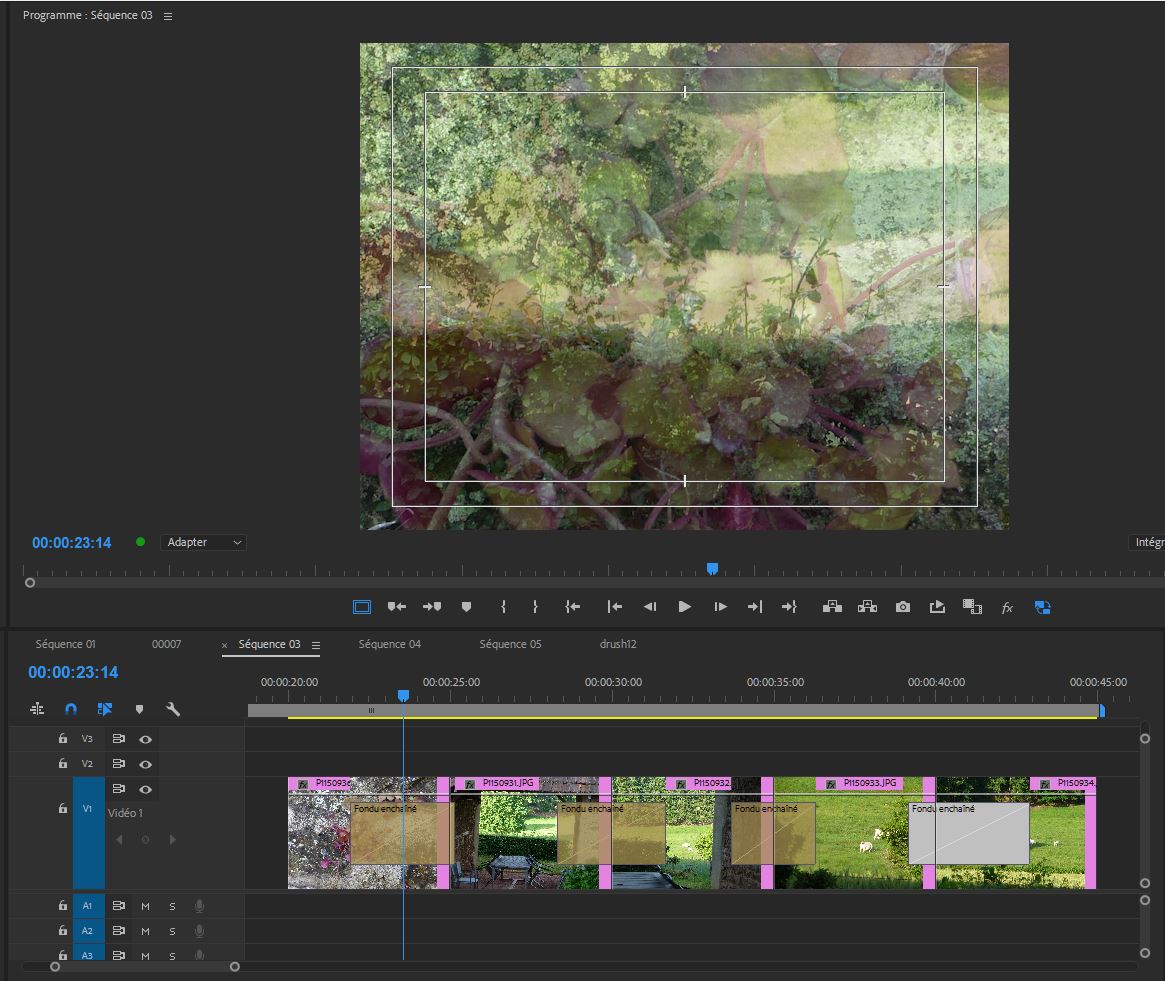Add a marker in the timeline panel
1165x981 pixels.
click(x=139, y=709)
